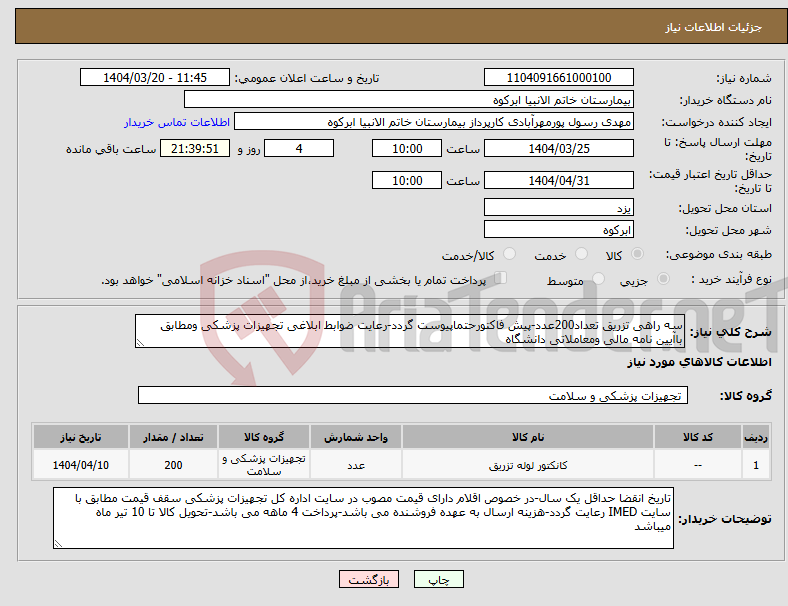Click the طبقه بندی موضوعی label

719,255
